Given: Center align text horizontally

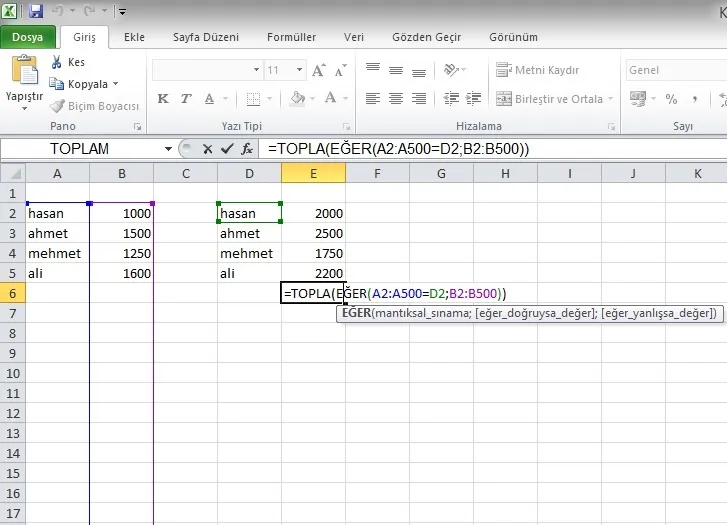Looking at the screenshot, I should [x=396, y=99].
